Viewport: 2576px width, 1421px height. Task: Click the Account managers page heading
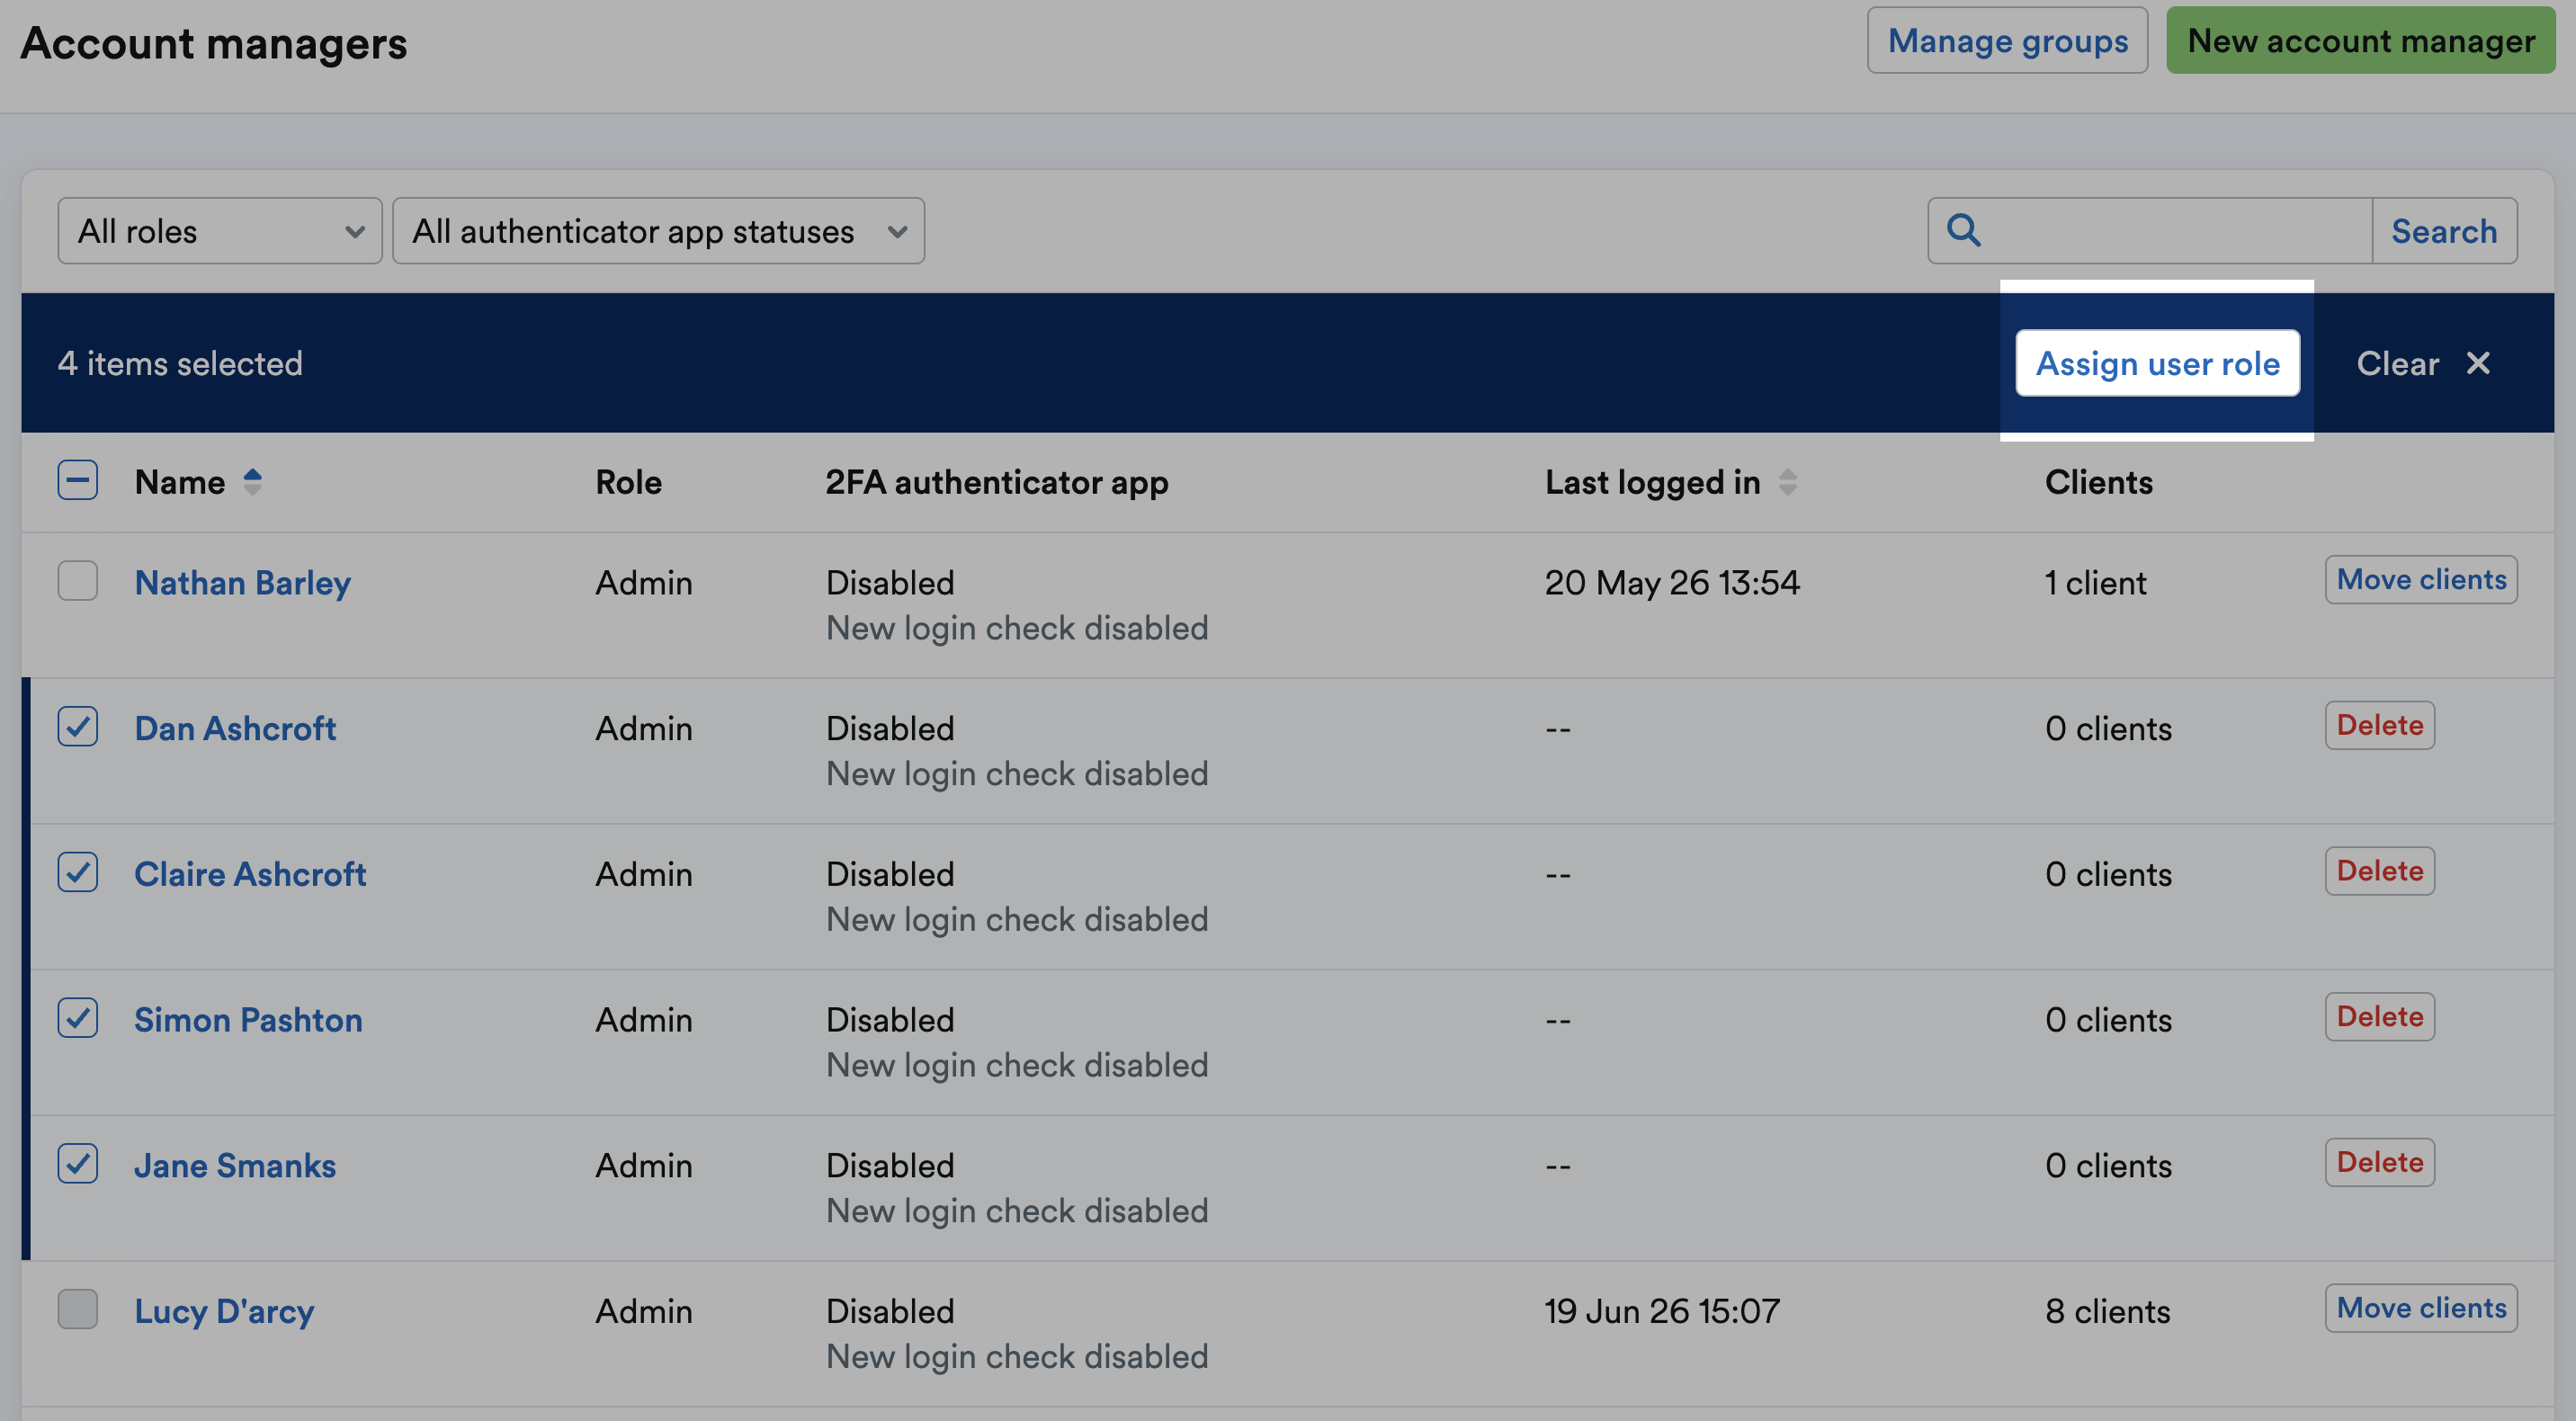click(x=214, y=44)
